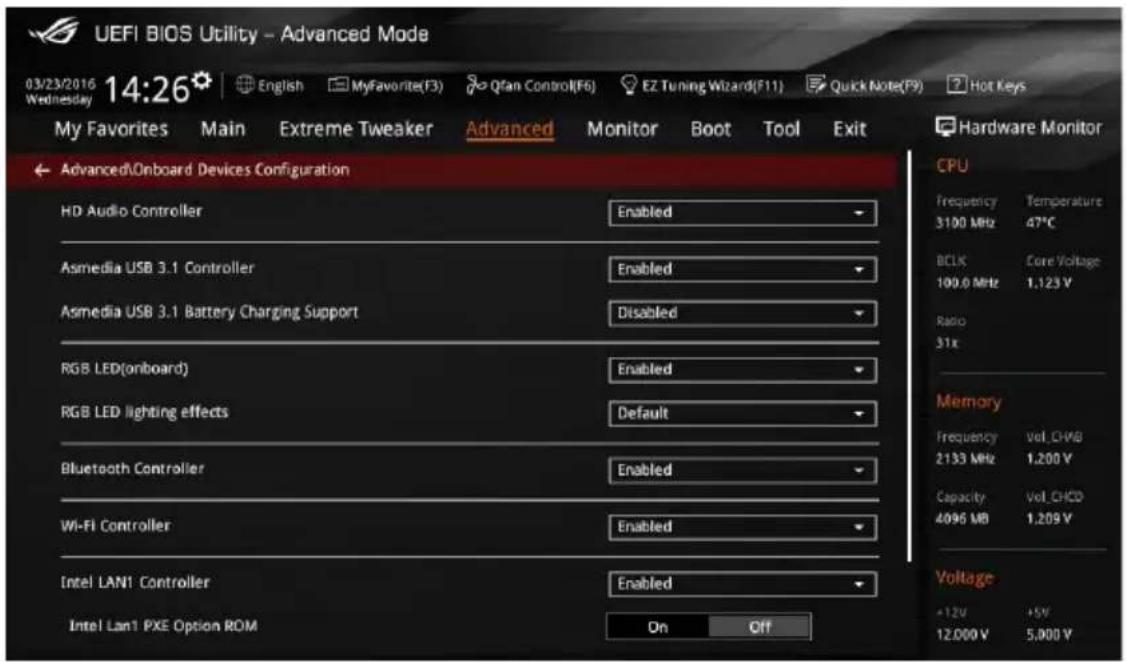Set Intel Lan1 PXE Option ROM to Off
Viewport: 1126px width, 662px height.
(x=760, y=627)
